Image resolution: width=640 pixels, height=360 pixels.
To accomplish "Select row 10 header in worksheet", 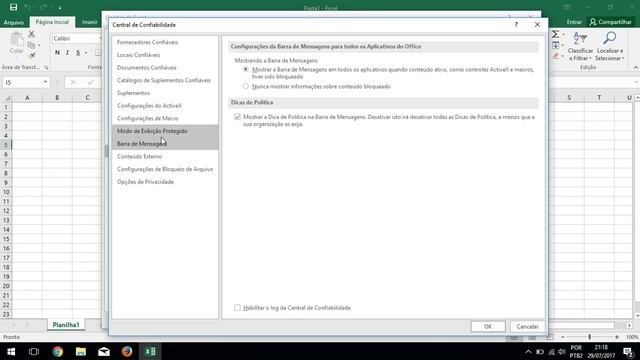I will point(6,192).
